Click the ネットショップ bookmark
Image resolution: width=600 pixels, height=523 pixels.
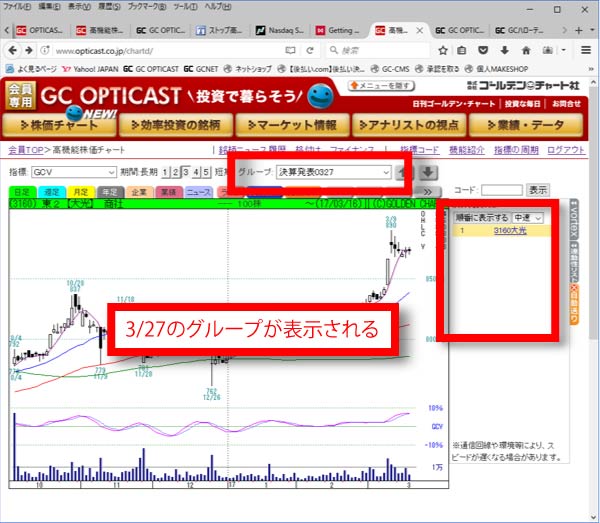click(x=248, y=69)
